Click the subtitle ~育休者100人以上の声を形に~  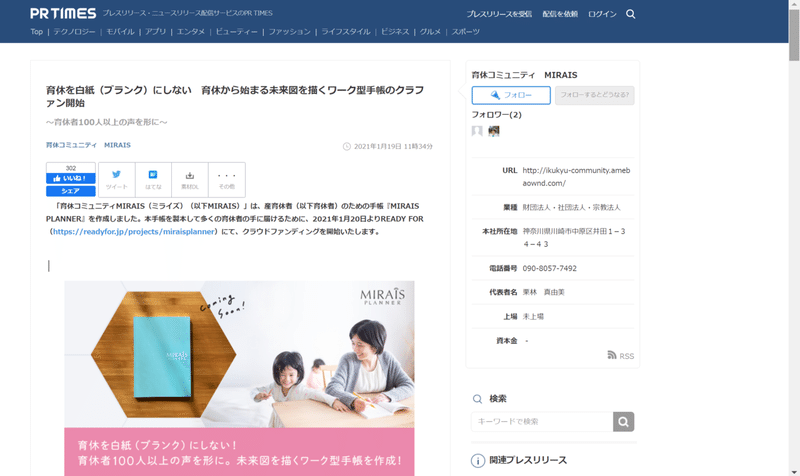coord(107,122)
